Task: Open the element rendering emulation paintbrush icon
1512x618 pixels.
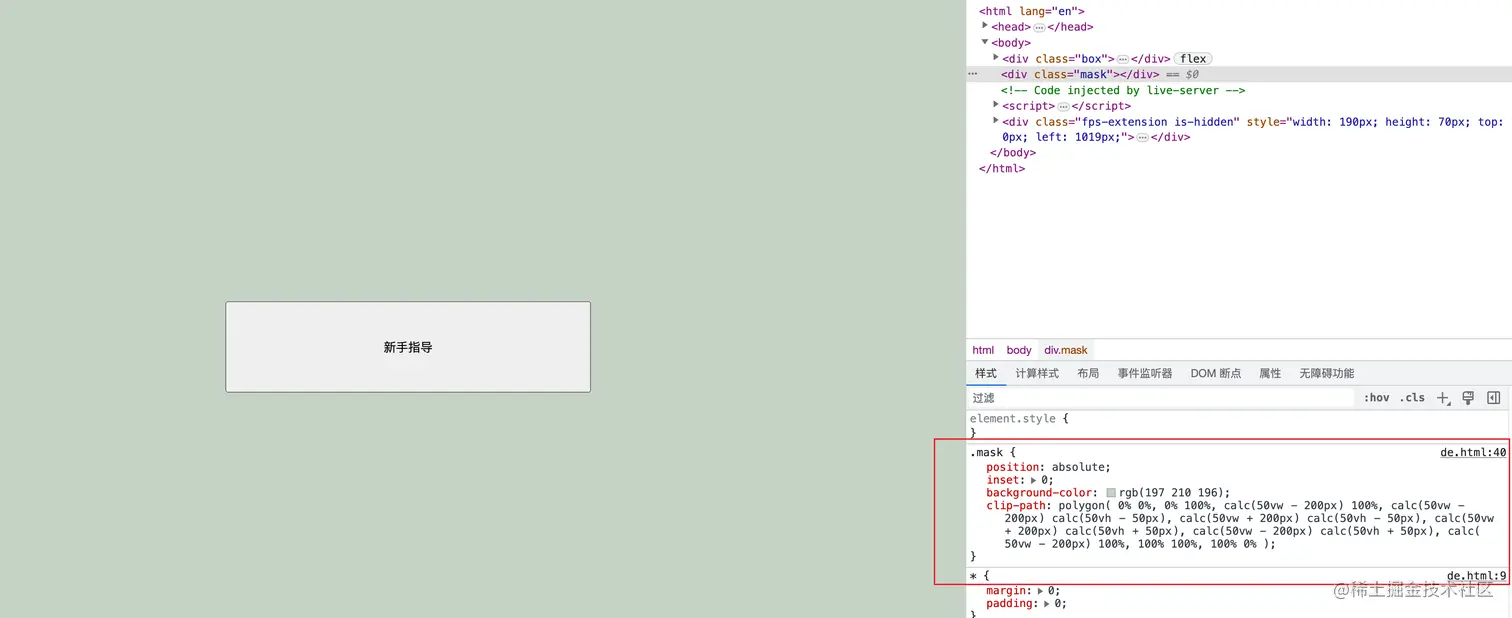Action: tap(1468, 398)
